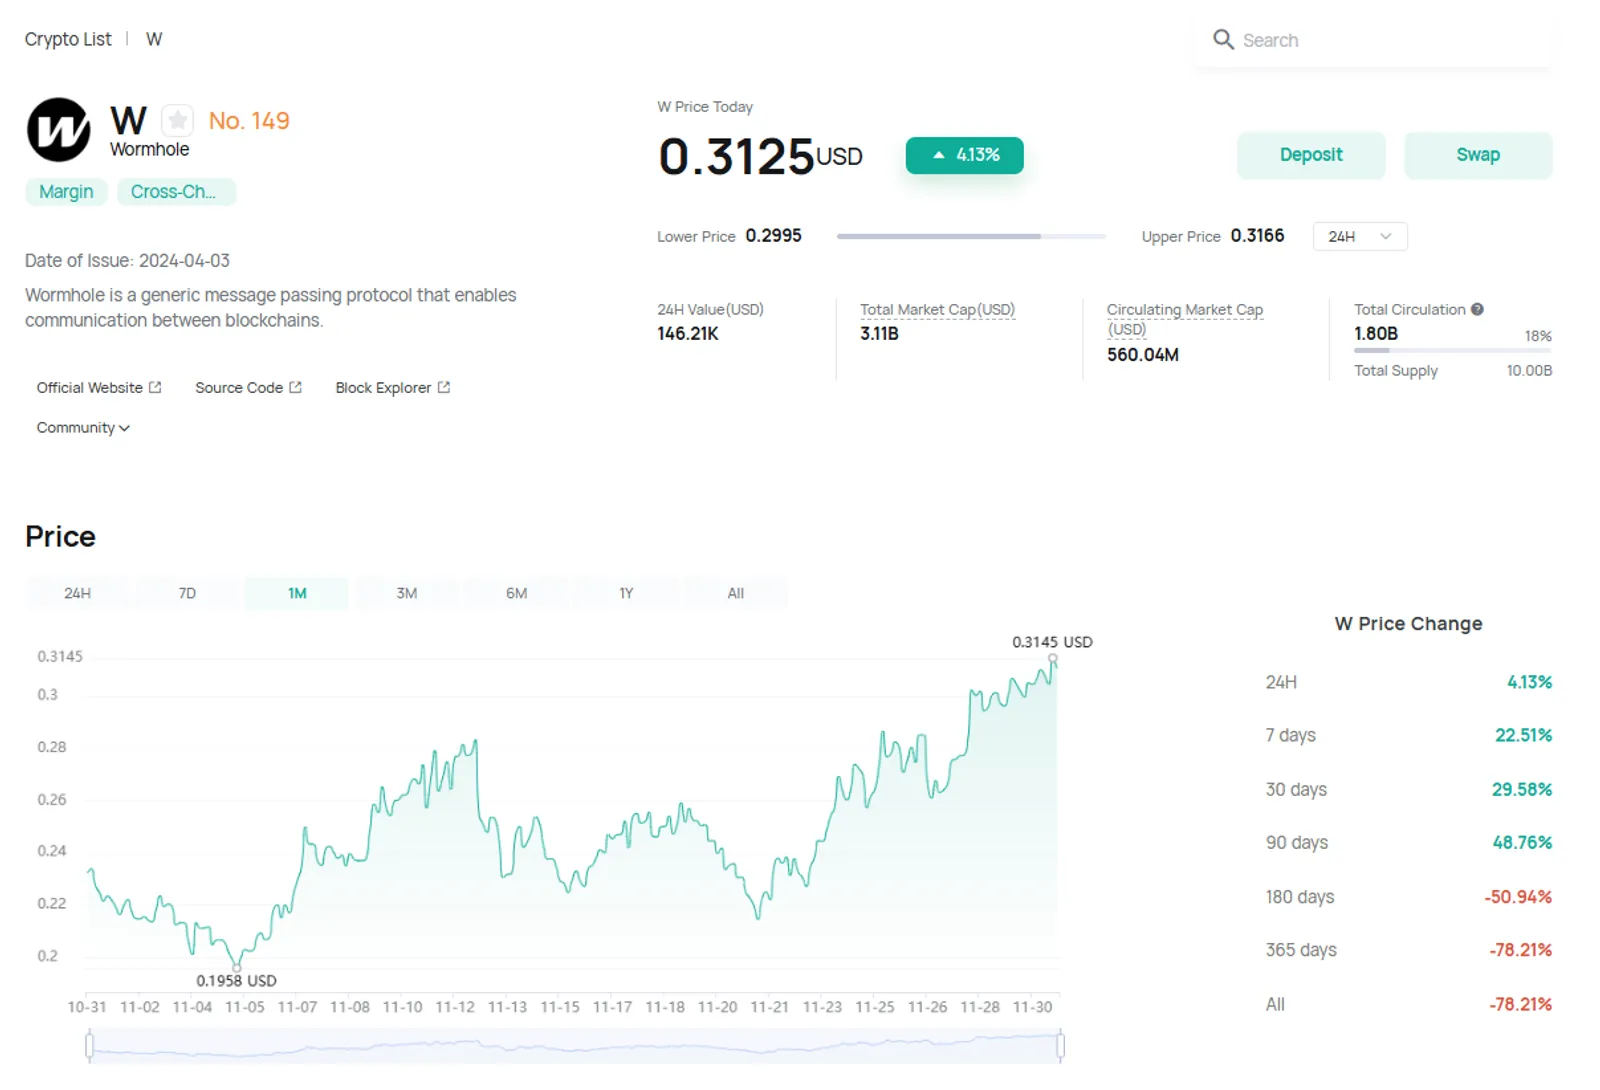Click the 24H Value 146.21K figure

pyautogui.click(x=688, y=334)
